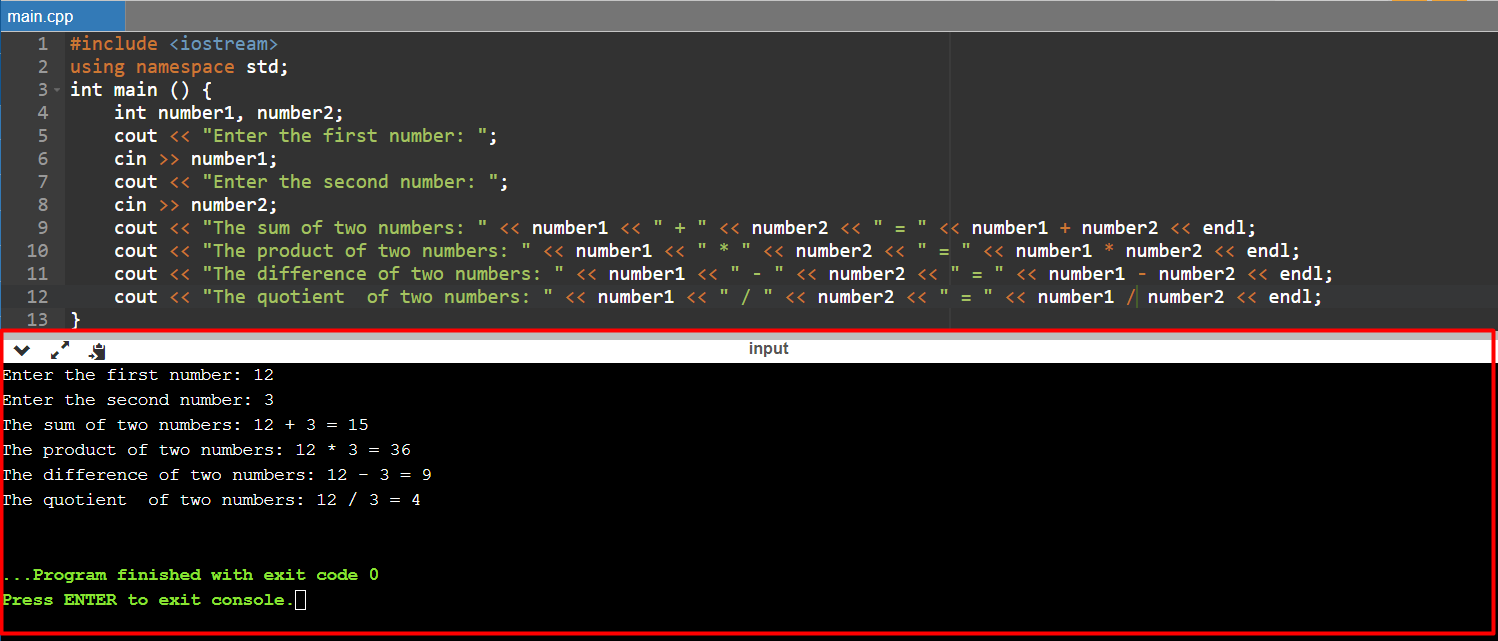
Task: Expand the console to fullscreen
Action: (x=60, y=350)
